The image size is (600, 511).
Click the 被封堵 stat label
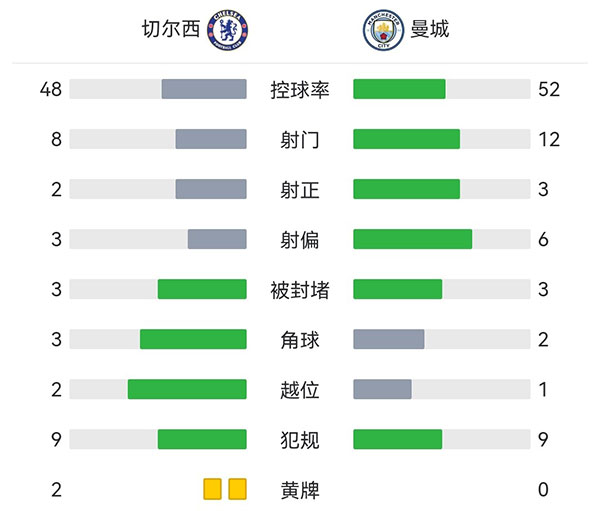(x=300, y=289)
